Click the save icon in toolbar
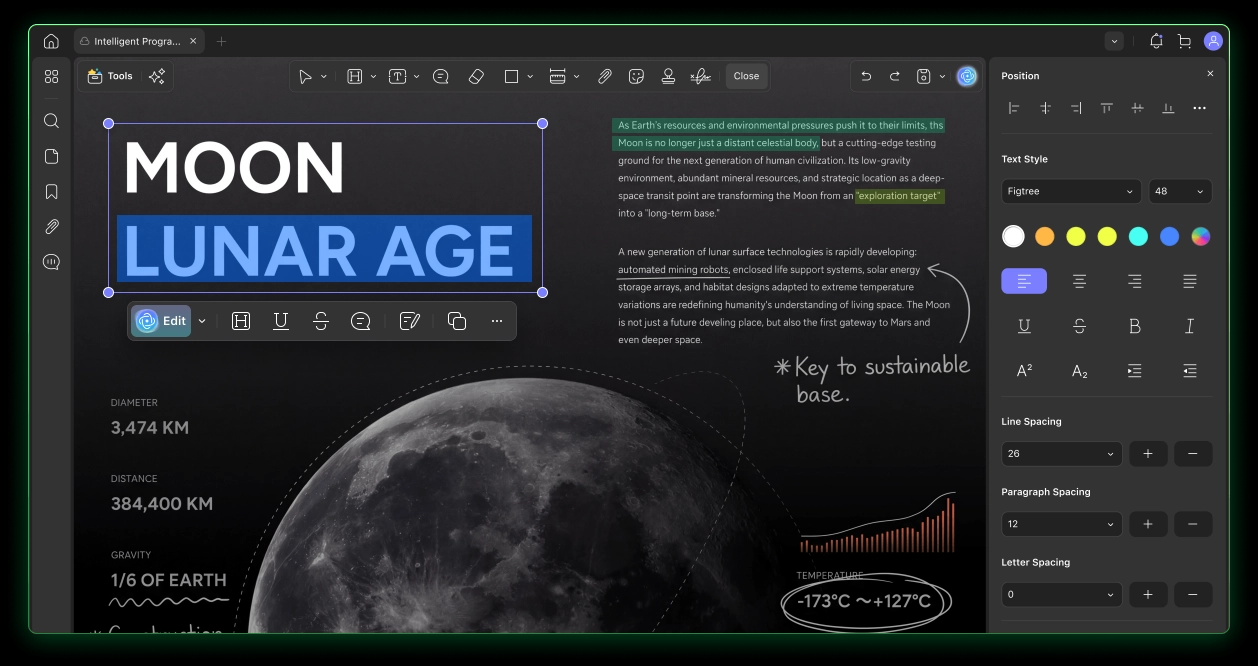The width and height of the screenshot is (1258, 666). tap(925, 76)
